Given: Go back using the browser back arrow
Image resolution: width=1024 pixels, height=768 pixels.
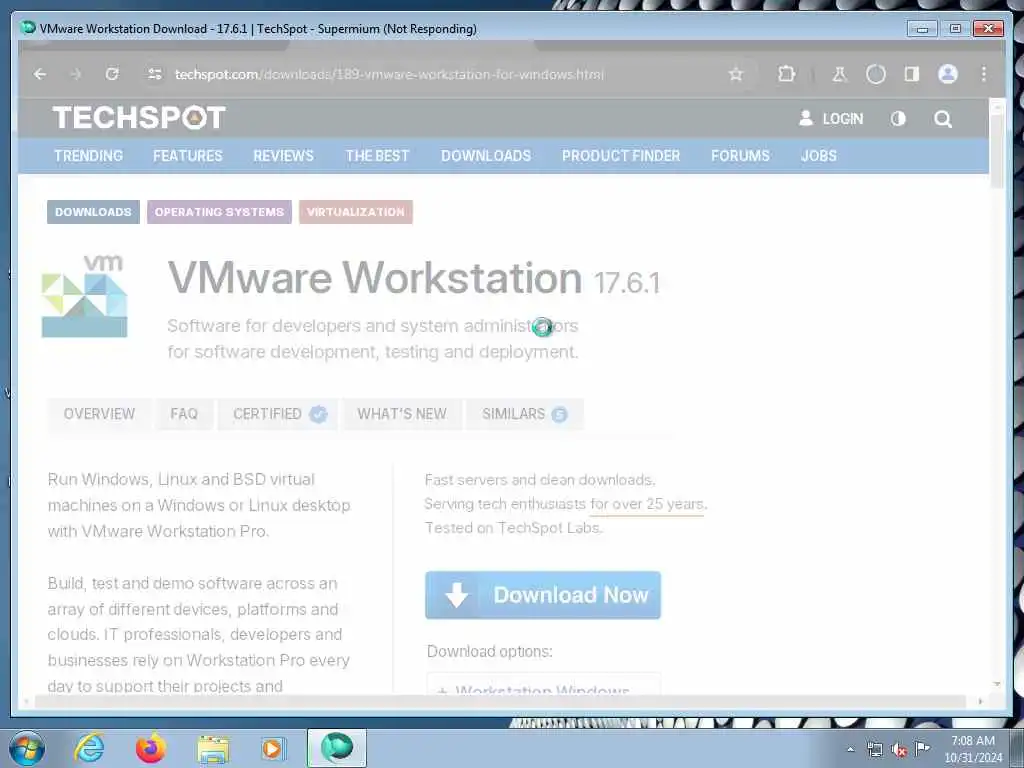Looking at the screenshot, I should (40, 74).
